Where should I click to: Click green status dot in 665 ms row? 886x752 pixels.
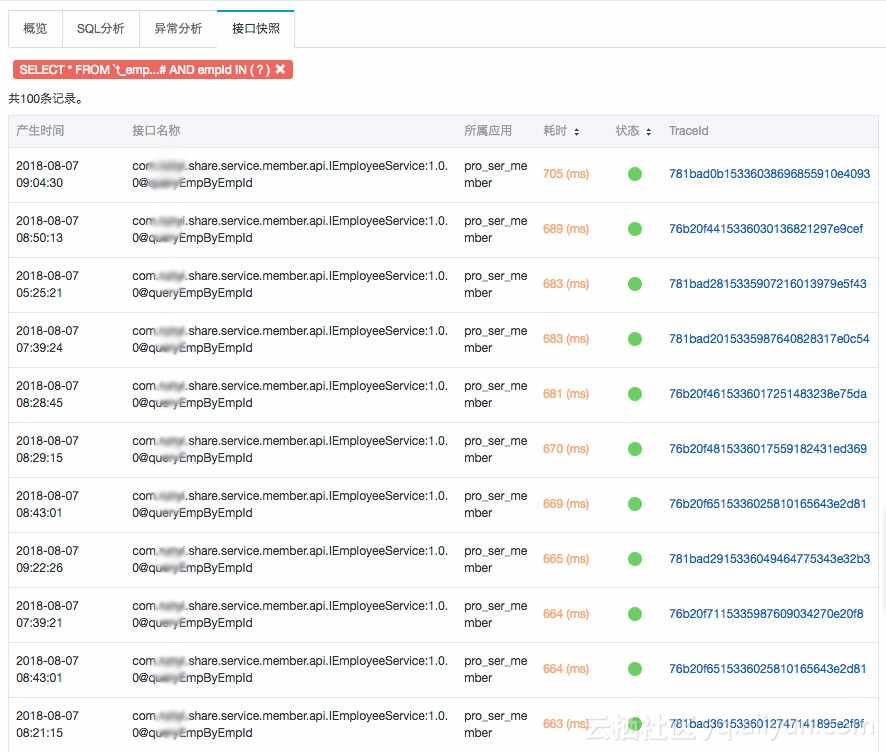click(x=635, y=559)
